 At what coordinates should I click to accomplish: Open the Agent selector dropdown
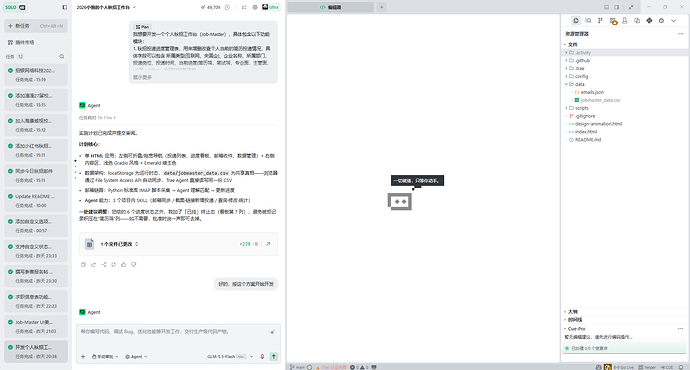click(136, 357)
